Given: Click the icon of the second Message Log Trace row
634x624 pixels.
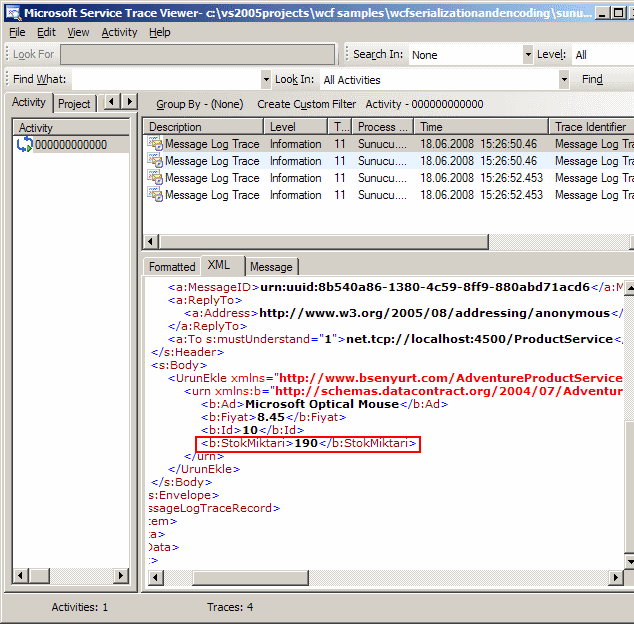Looking at the screenshot, I should click(x=155, y=161).
